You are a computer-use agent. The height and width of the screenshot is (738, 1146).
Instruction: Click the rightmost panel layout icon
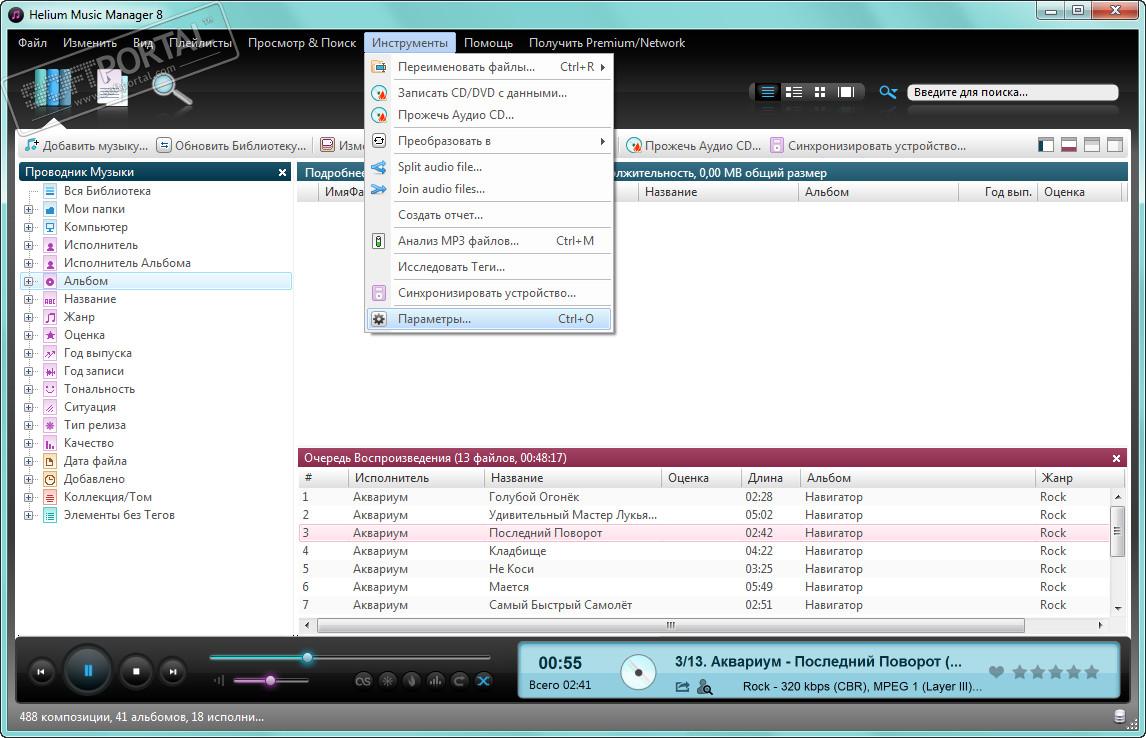coord(1115,145)
